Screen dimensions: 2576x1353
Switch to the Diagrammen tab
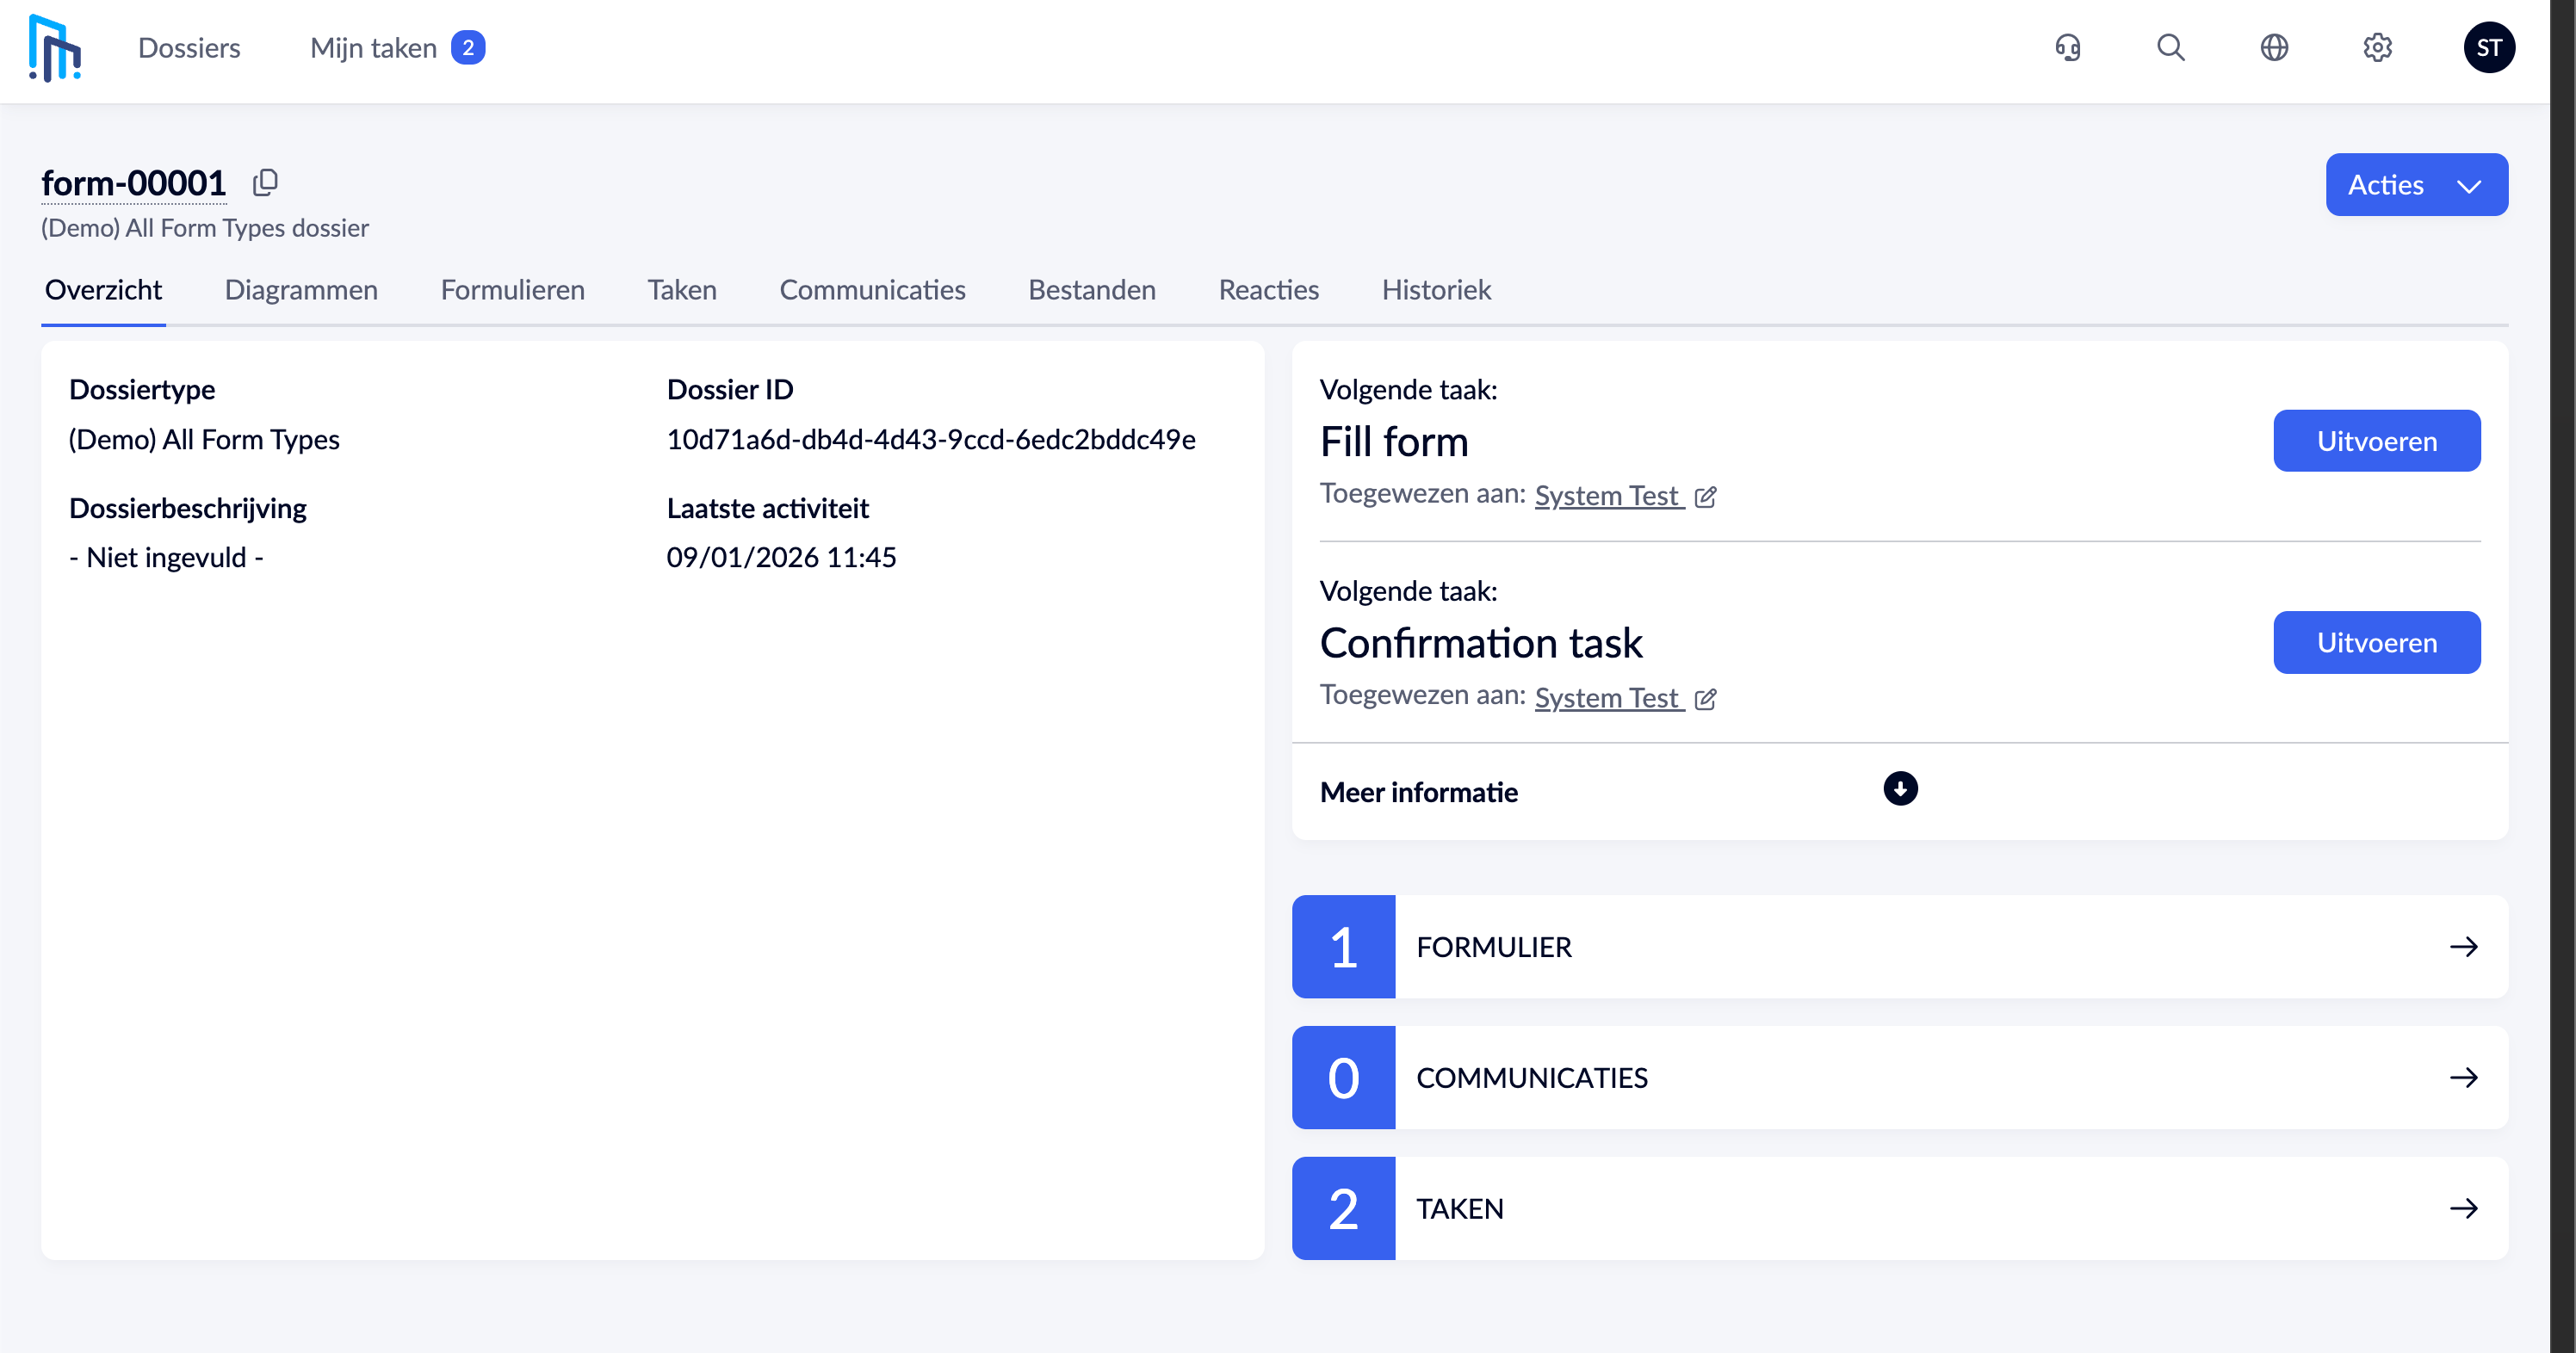pyautogui.click(x=301, y=290)
